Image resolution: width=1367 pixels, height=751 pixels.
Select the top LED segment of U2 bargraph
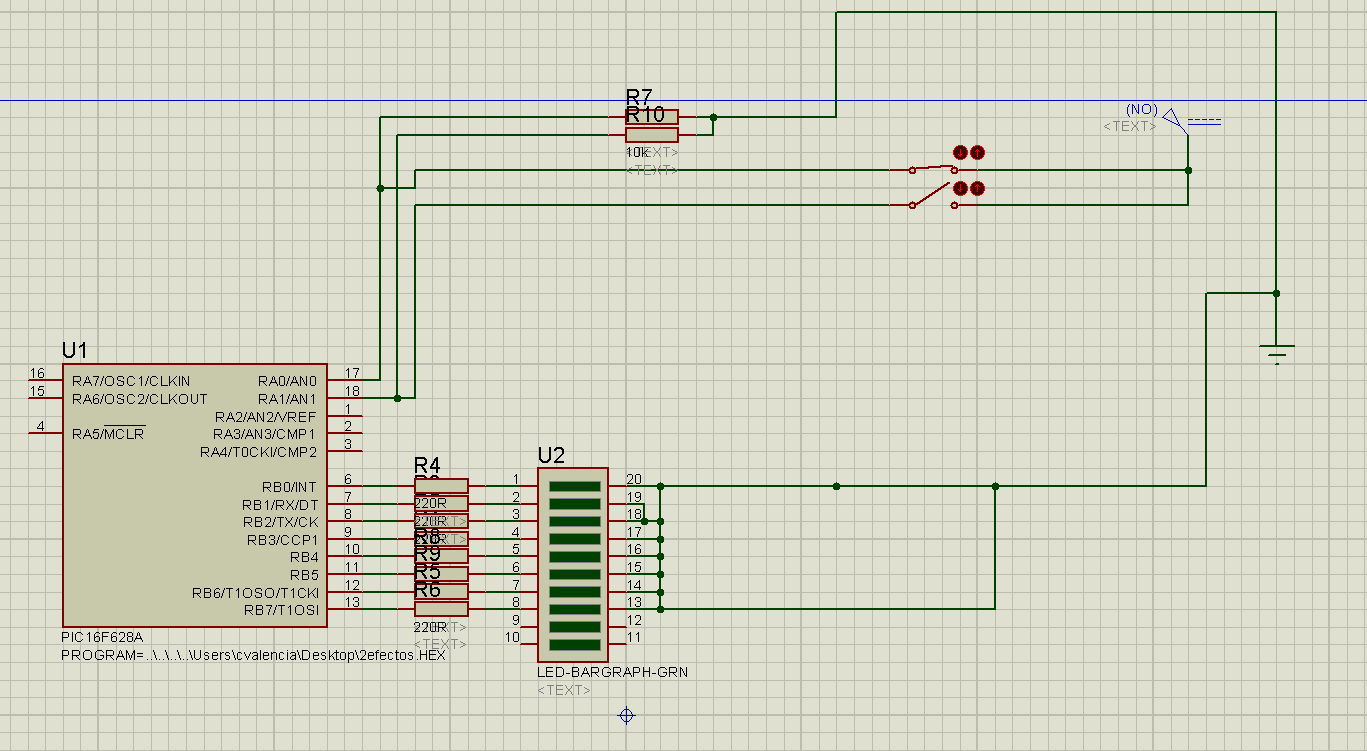tap(574, 486)
